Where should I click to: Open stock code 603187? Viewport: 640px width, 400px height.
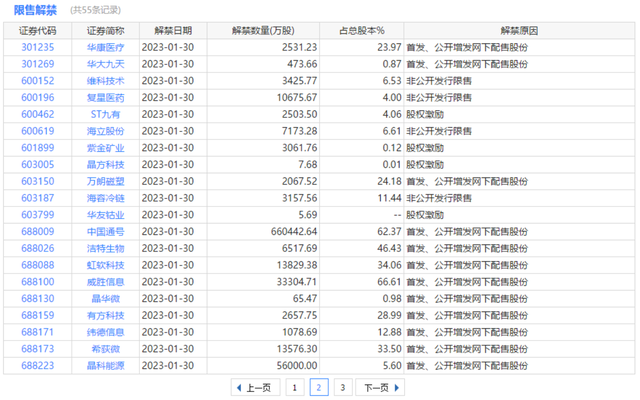click(x=38, y=198)
